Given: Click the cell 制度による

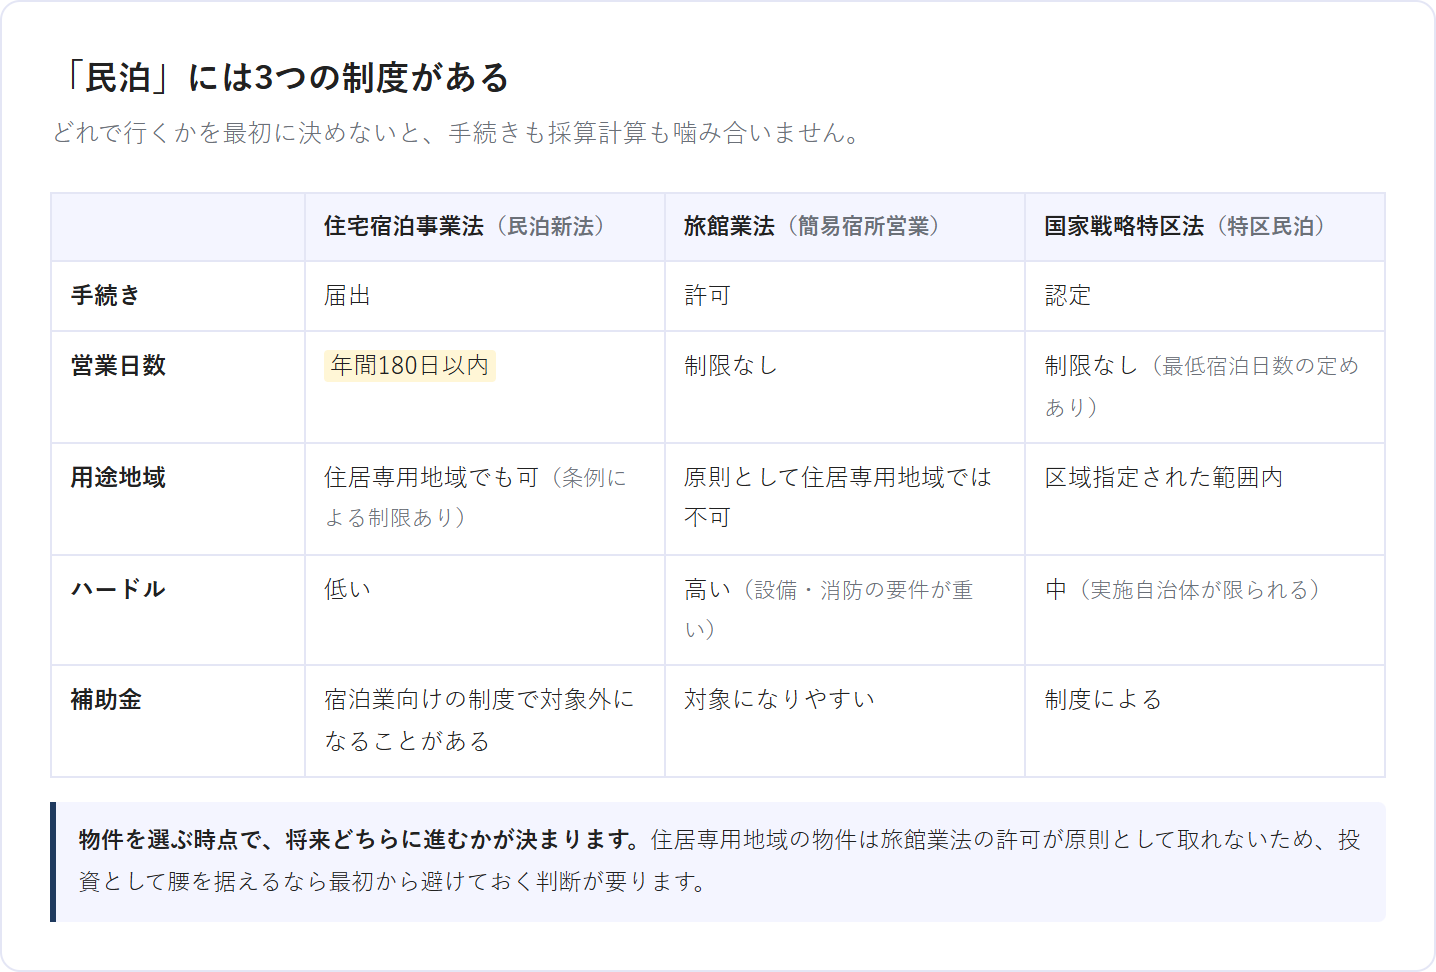Looking at the screenshot, I should tap(1205, 721).
